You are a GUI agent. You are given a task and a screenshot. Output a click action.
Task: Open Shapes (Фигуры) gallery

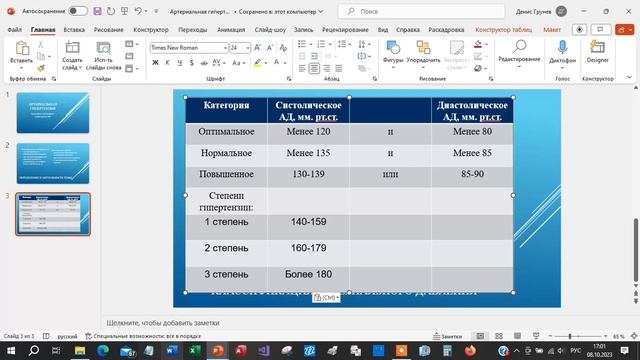click(x=393, y=48)
